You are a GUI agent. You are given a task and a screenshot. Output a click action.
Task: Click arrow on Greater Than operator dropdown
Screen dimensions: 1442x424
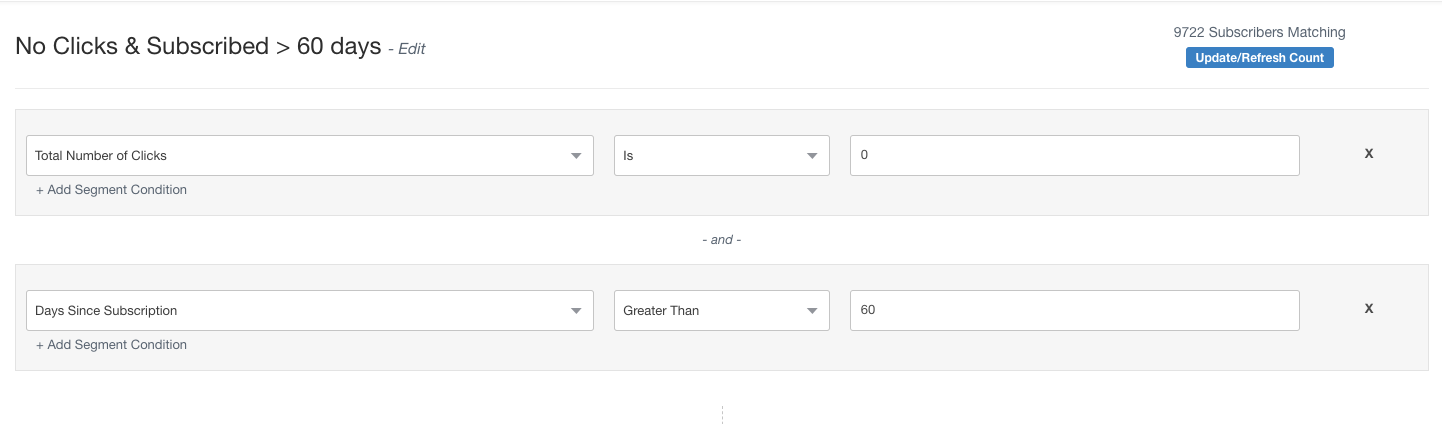click(x=812, y=311)
